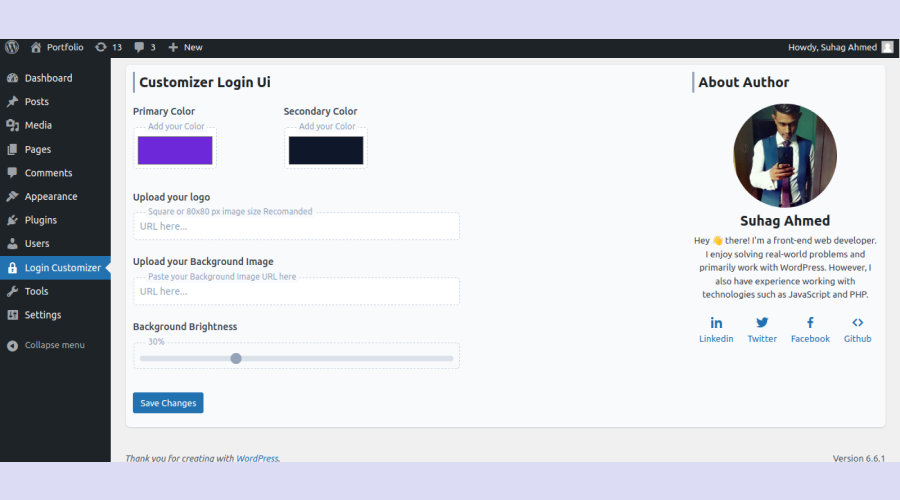Click the purple Primary Color swatch
Screen dimensions: 900x500
pos(175,150)
